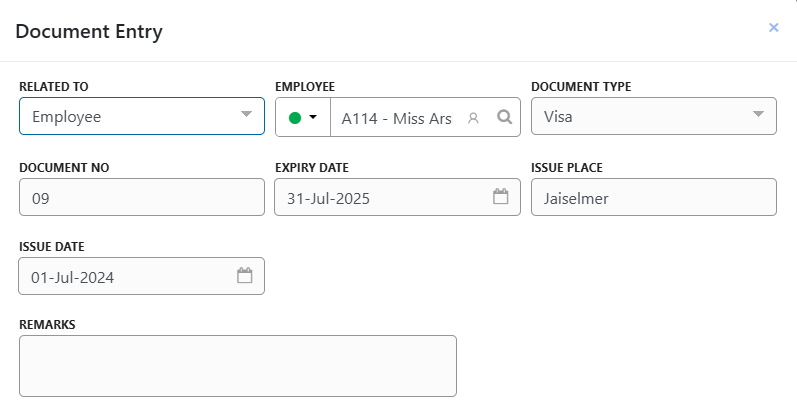Viewport: 797px width, 410px height.
Task: Click the A114 - Miss Ars employee text
Action: (396, 118)
